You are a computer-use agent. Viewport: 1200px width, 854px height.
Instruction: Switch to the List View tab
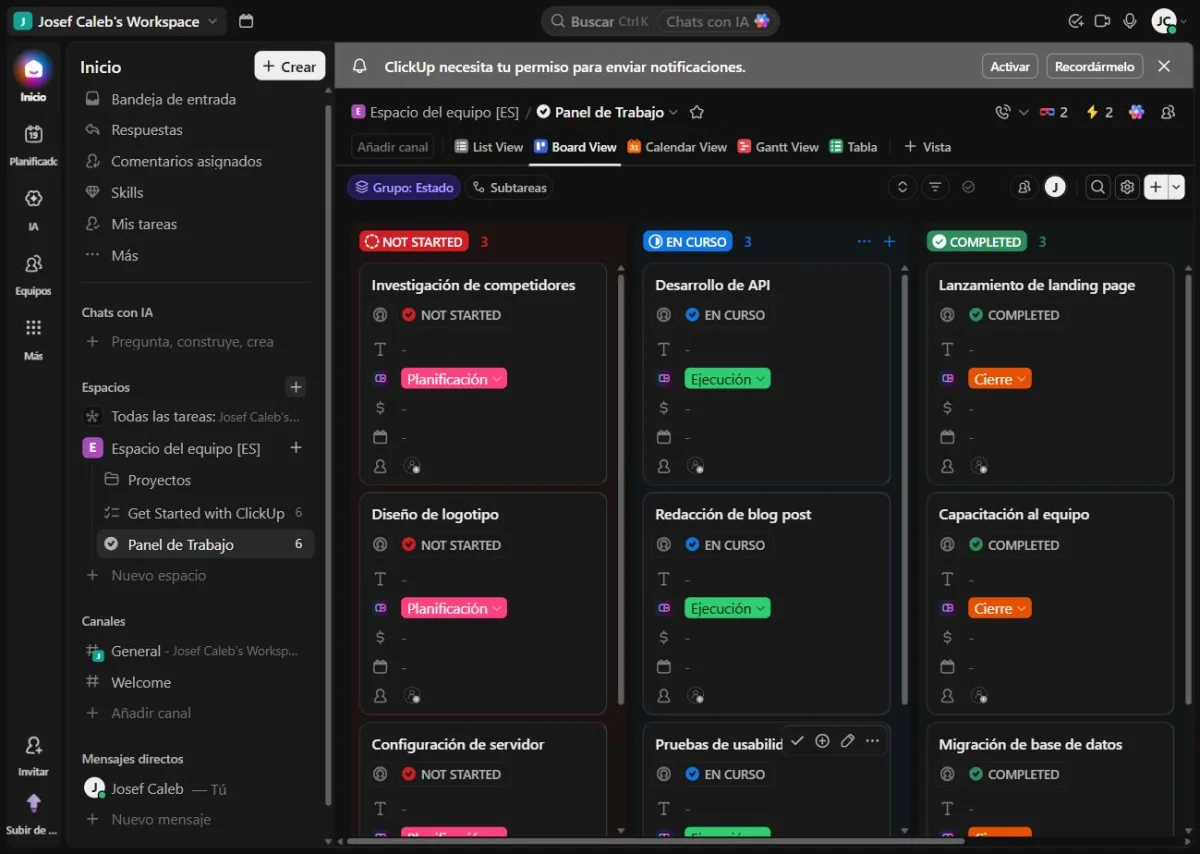click(488, 147)
